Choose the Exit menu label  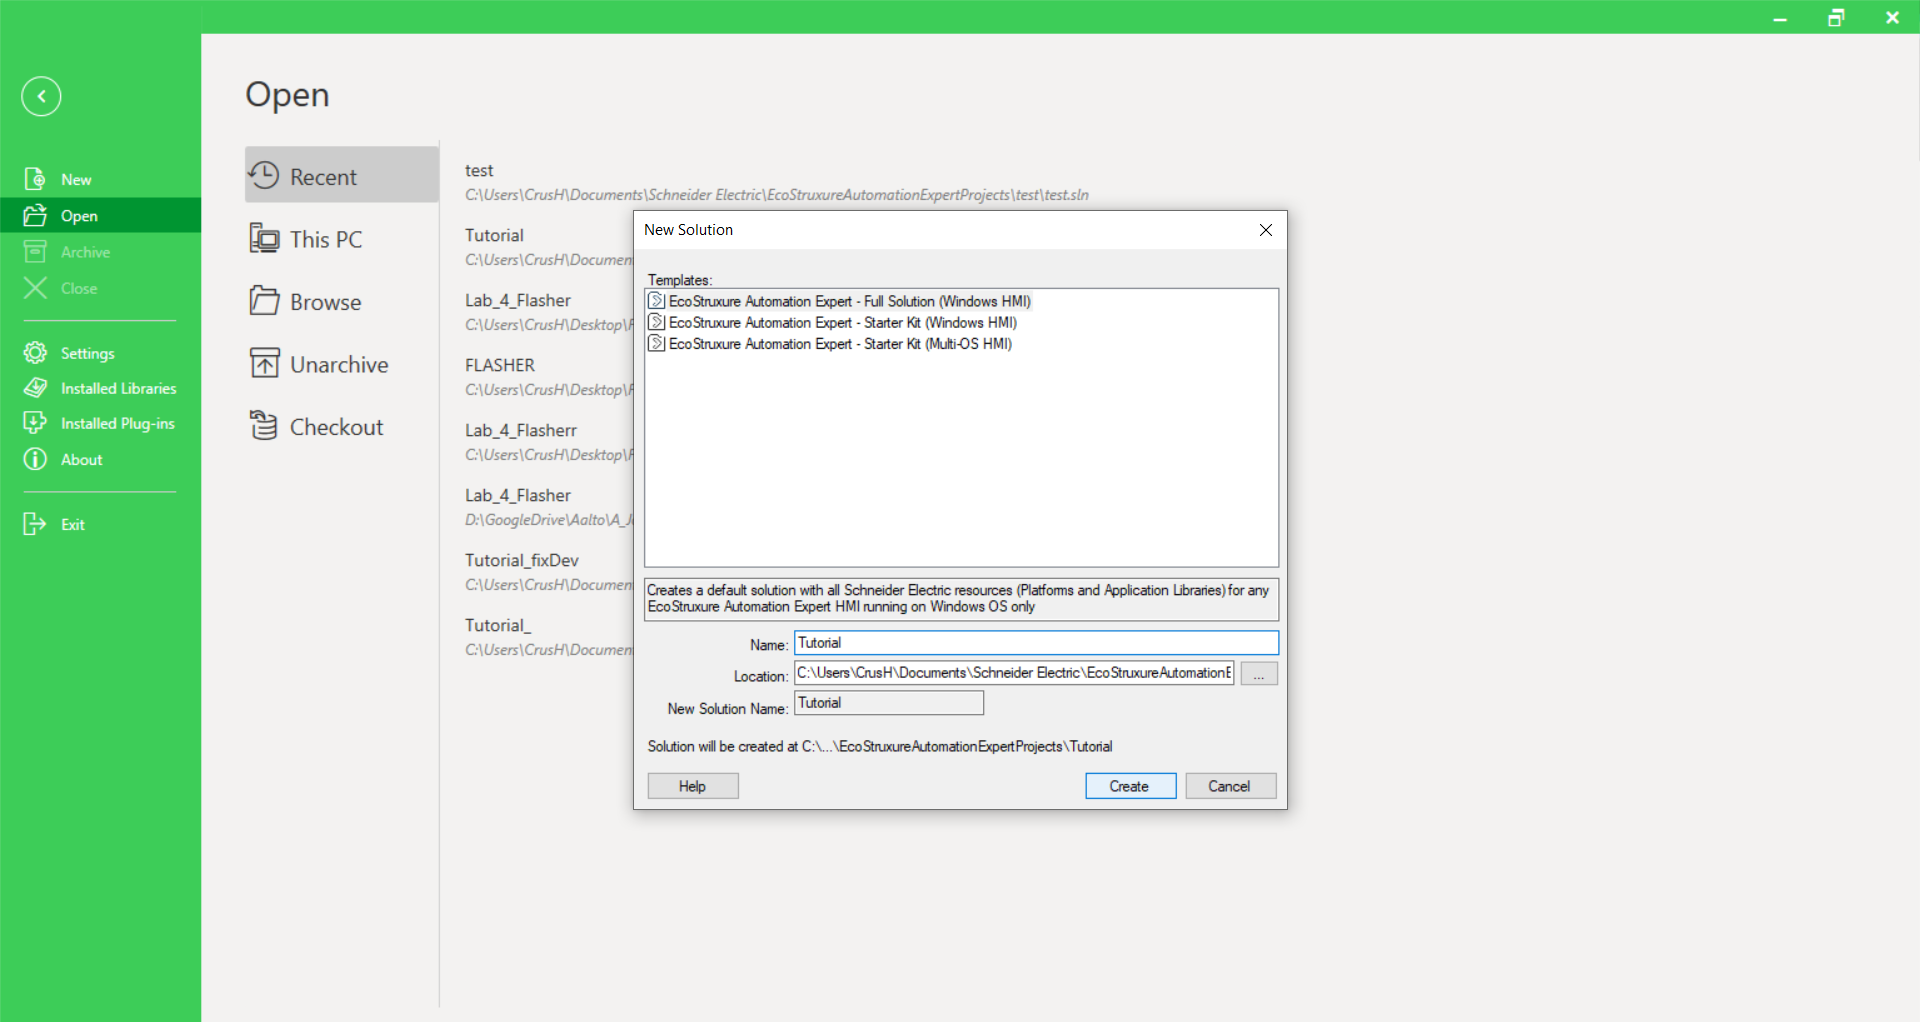pos(73,525)
